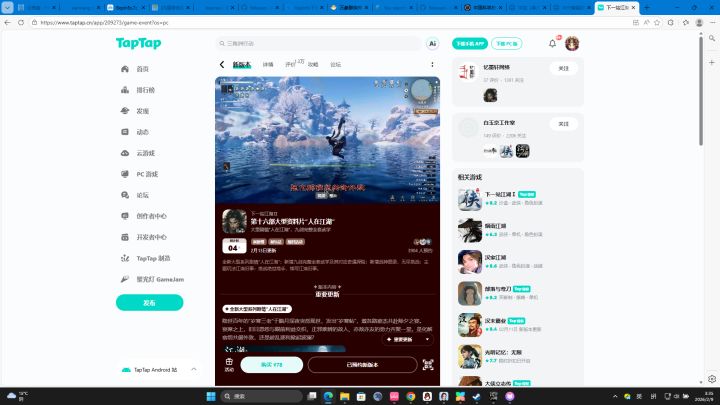Expand the system tray hidden icons
The image size is (720, 405).
point(615,396)
